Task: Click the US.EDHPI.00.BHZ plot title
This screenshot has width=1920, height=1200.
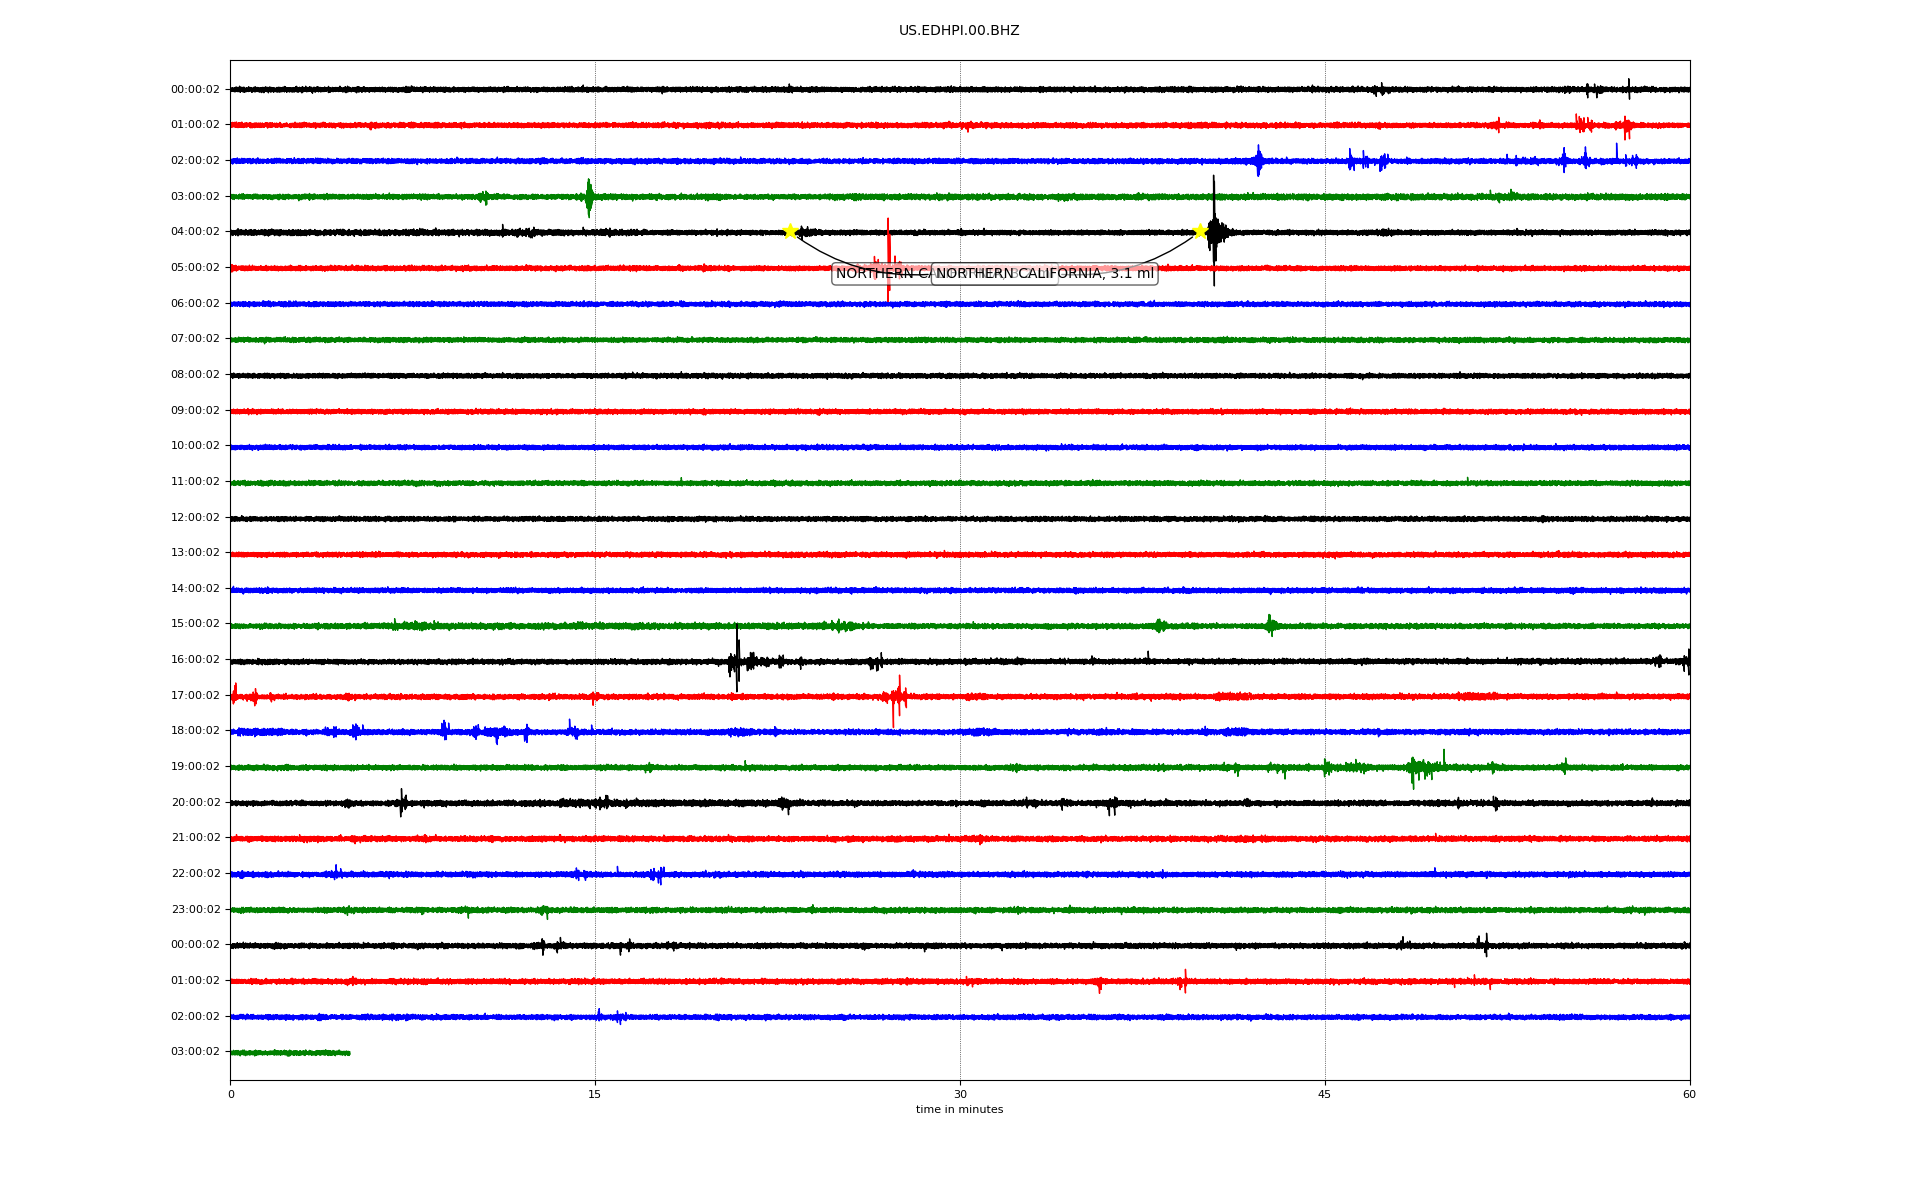Action: 959,31
